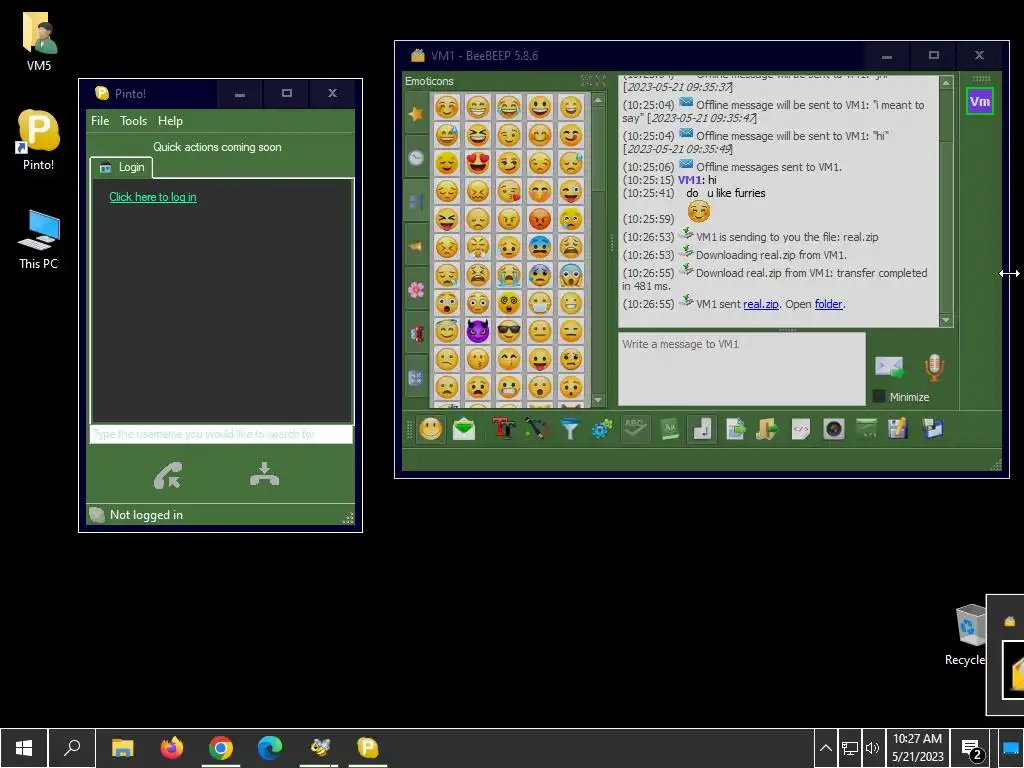Insert the sunglasses emoticon
The width and height of the screenshot is (1024, 768).
click(509, 331)
